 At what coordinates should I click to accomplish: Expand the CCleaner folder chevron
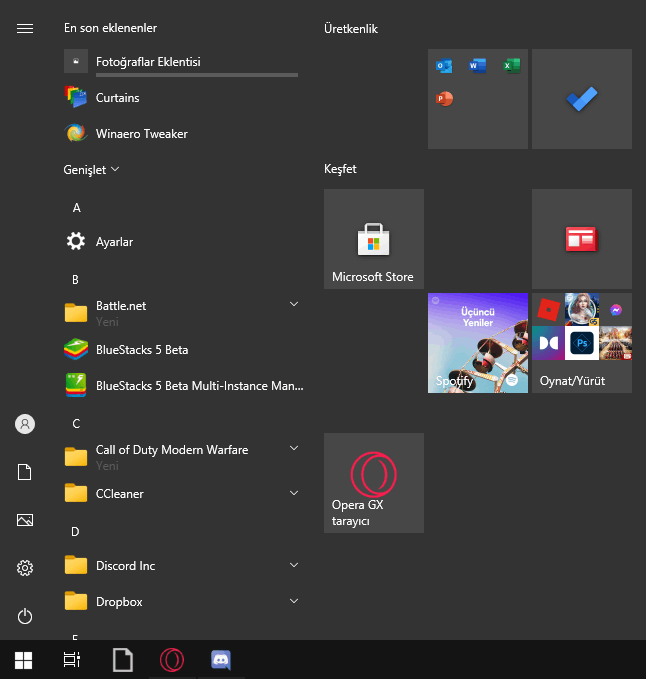[x=294, y=493]
